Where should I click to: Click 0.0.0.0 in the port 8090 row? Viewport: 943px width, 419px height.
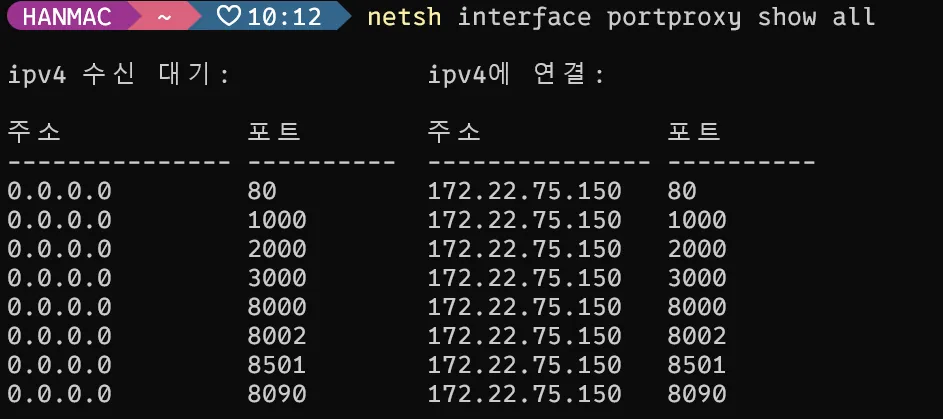click(60, 394)
